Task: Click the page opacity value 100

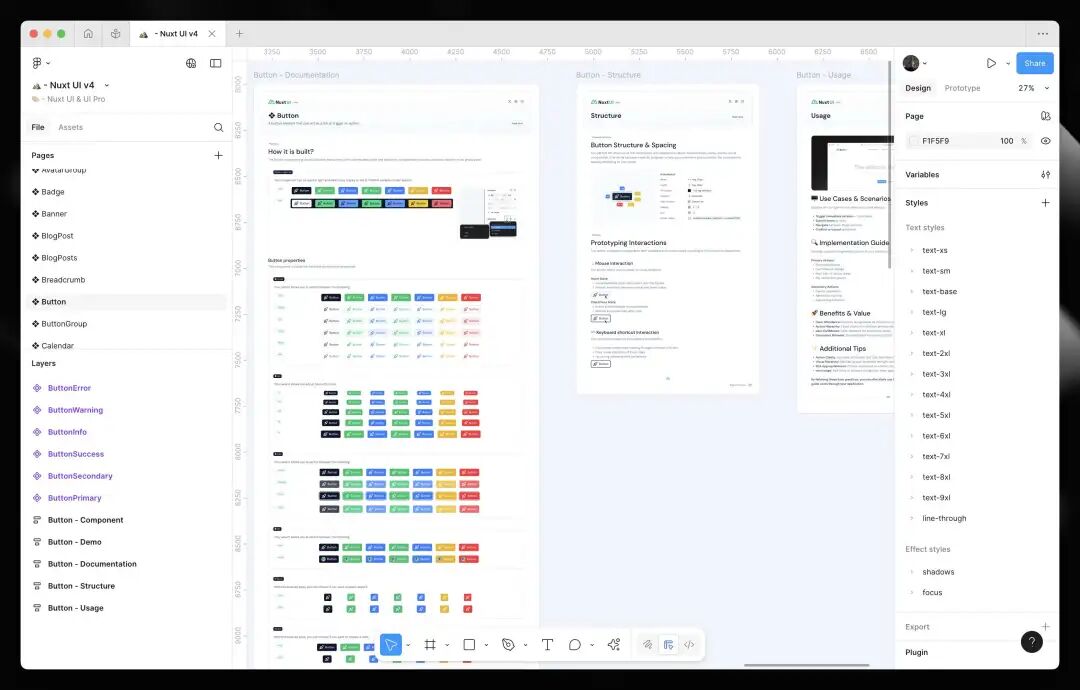Action: (1006, 141)
